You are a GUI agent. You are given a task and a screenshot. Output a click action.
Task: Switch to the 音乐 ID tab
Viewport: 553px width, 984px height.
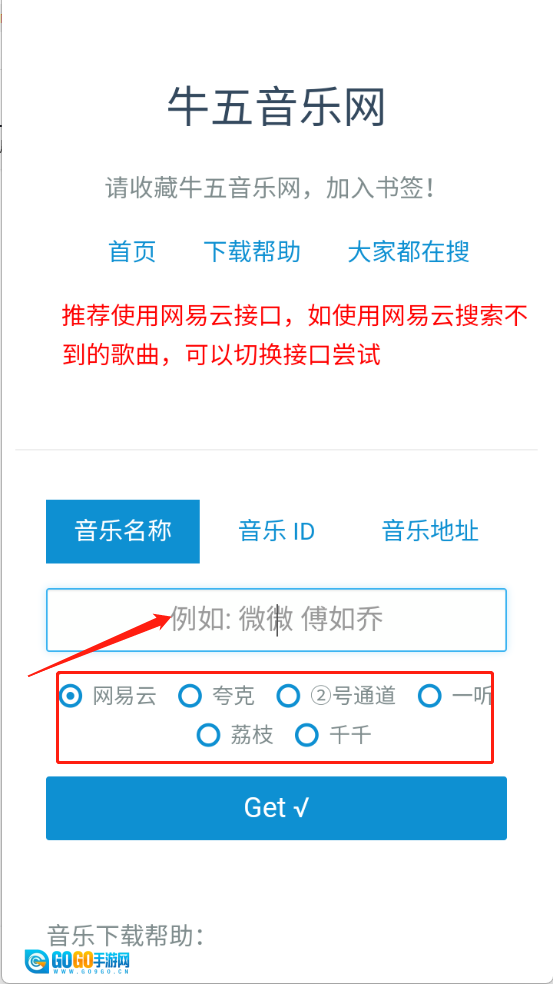[x=277, y=532]
